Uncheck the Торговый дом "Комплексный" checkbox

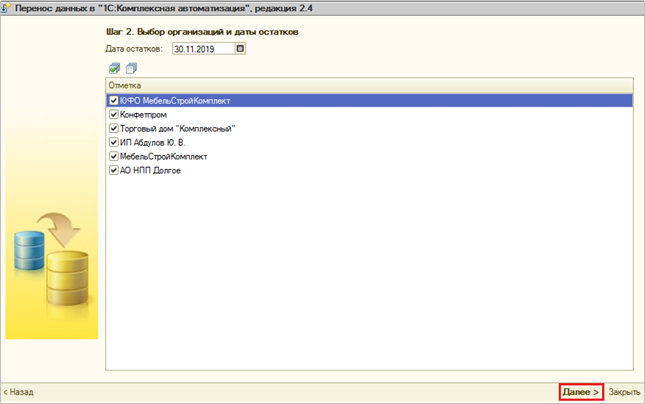coord(113,129)
